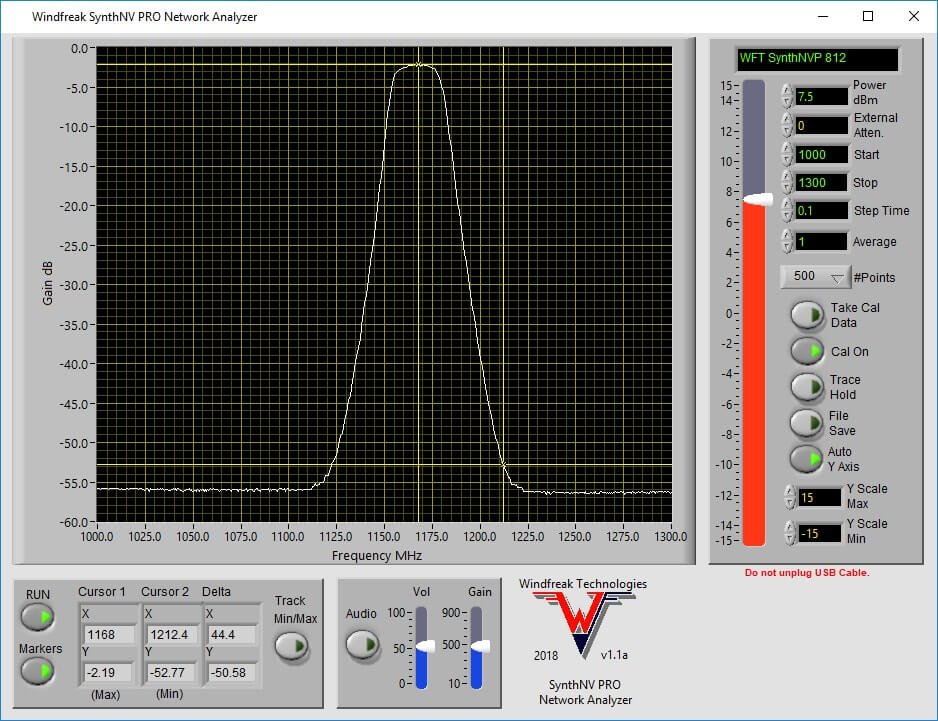Screen dimensions: 938x721
Task: Toggle the Audio button
Action: point(362,645)
